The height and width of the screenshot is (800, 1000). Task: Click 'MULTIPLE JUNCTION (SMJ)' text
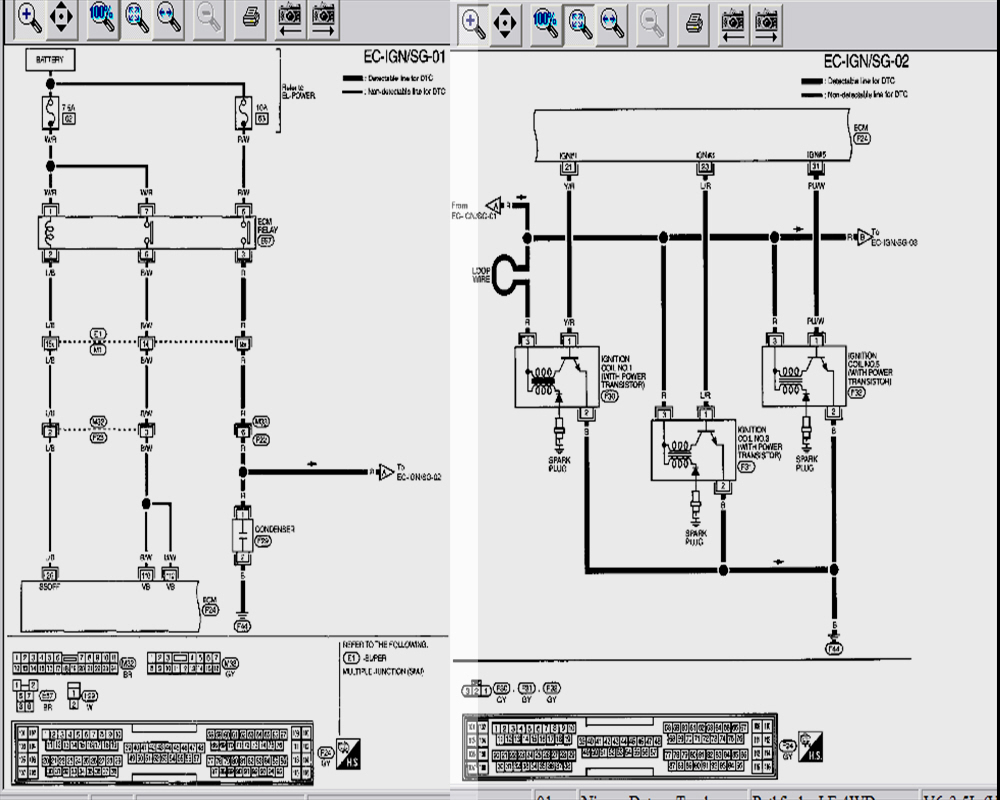[383, 672]
